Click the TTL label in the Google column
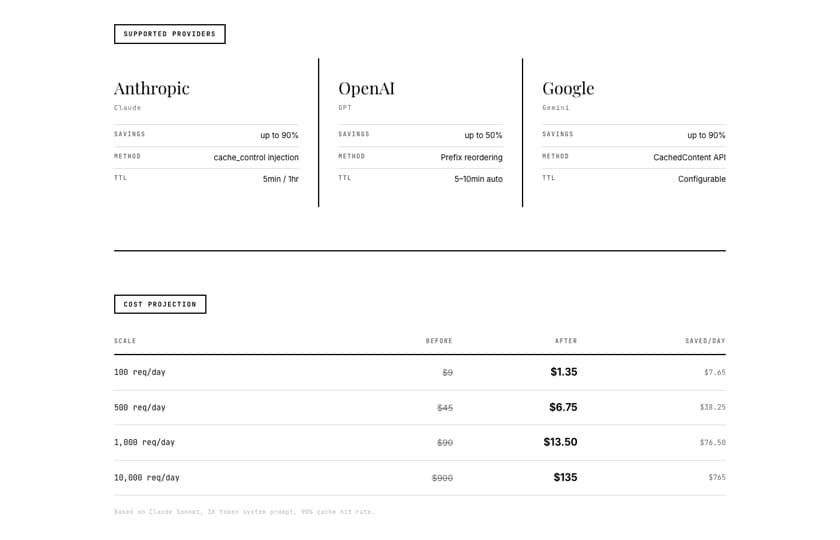This screenshot has width=840, height=540. [549, 178]
